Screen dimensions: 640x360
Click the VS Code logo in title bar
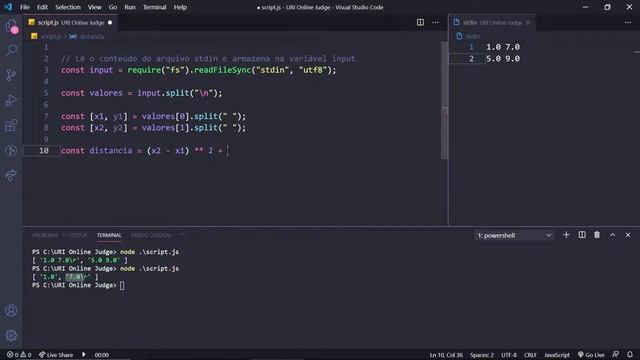pos(8,7)
